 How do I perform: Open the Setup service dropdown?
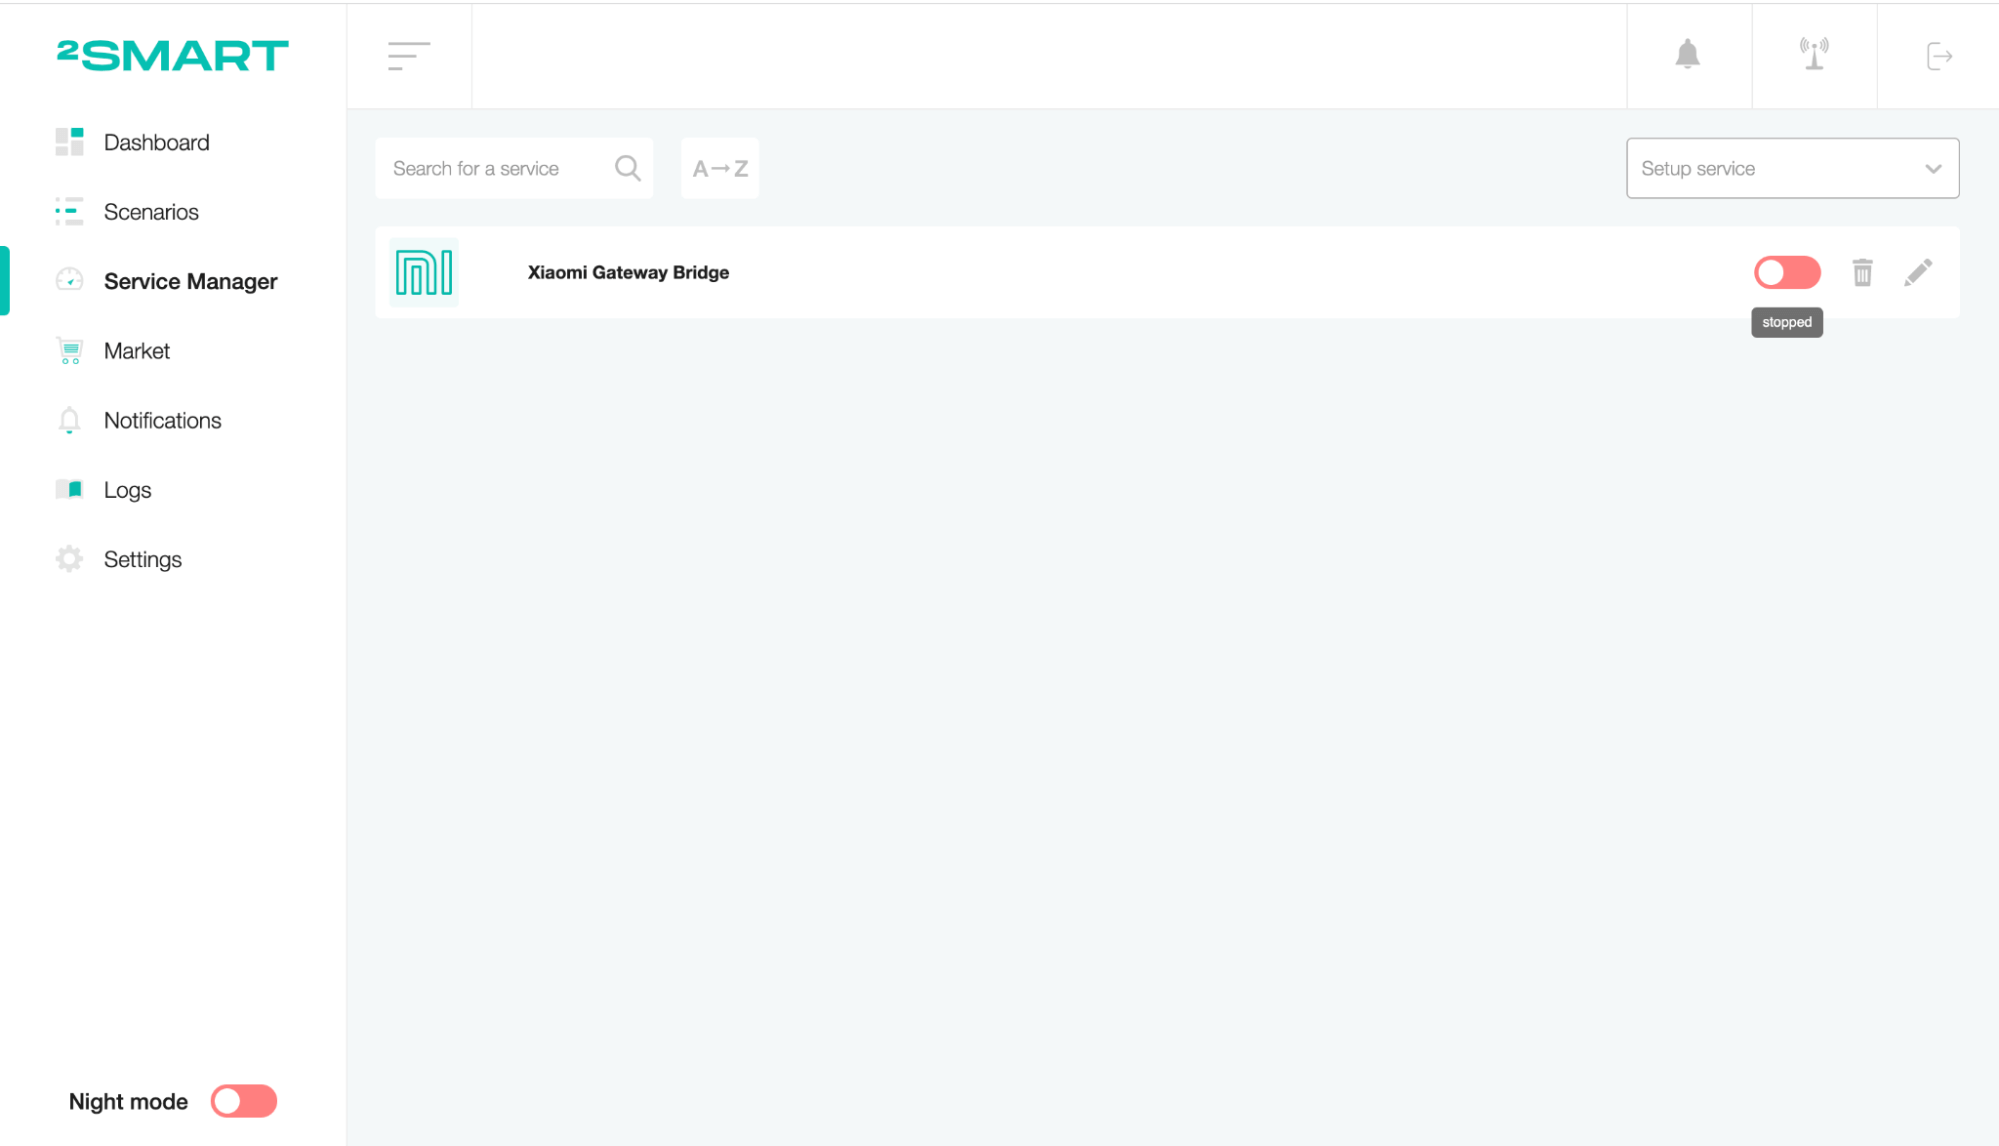pyautogui.click(x=1791, y=167)
